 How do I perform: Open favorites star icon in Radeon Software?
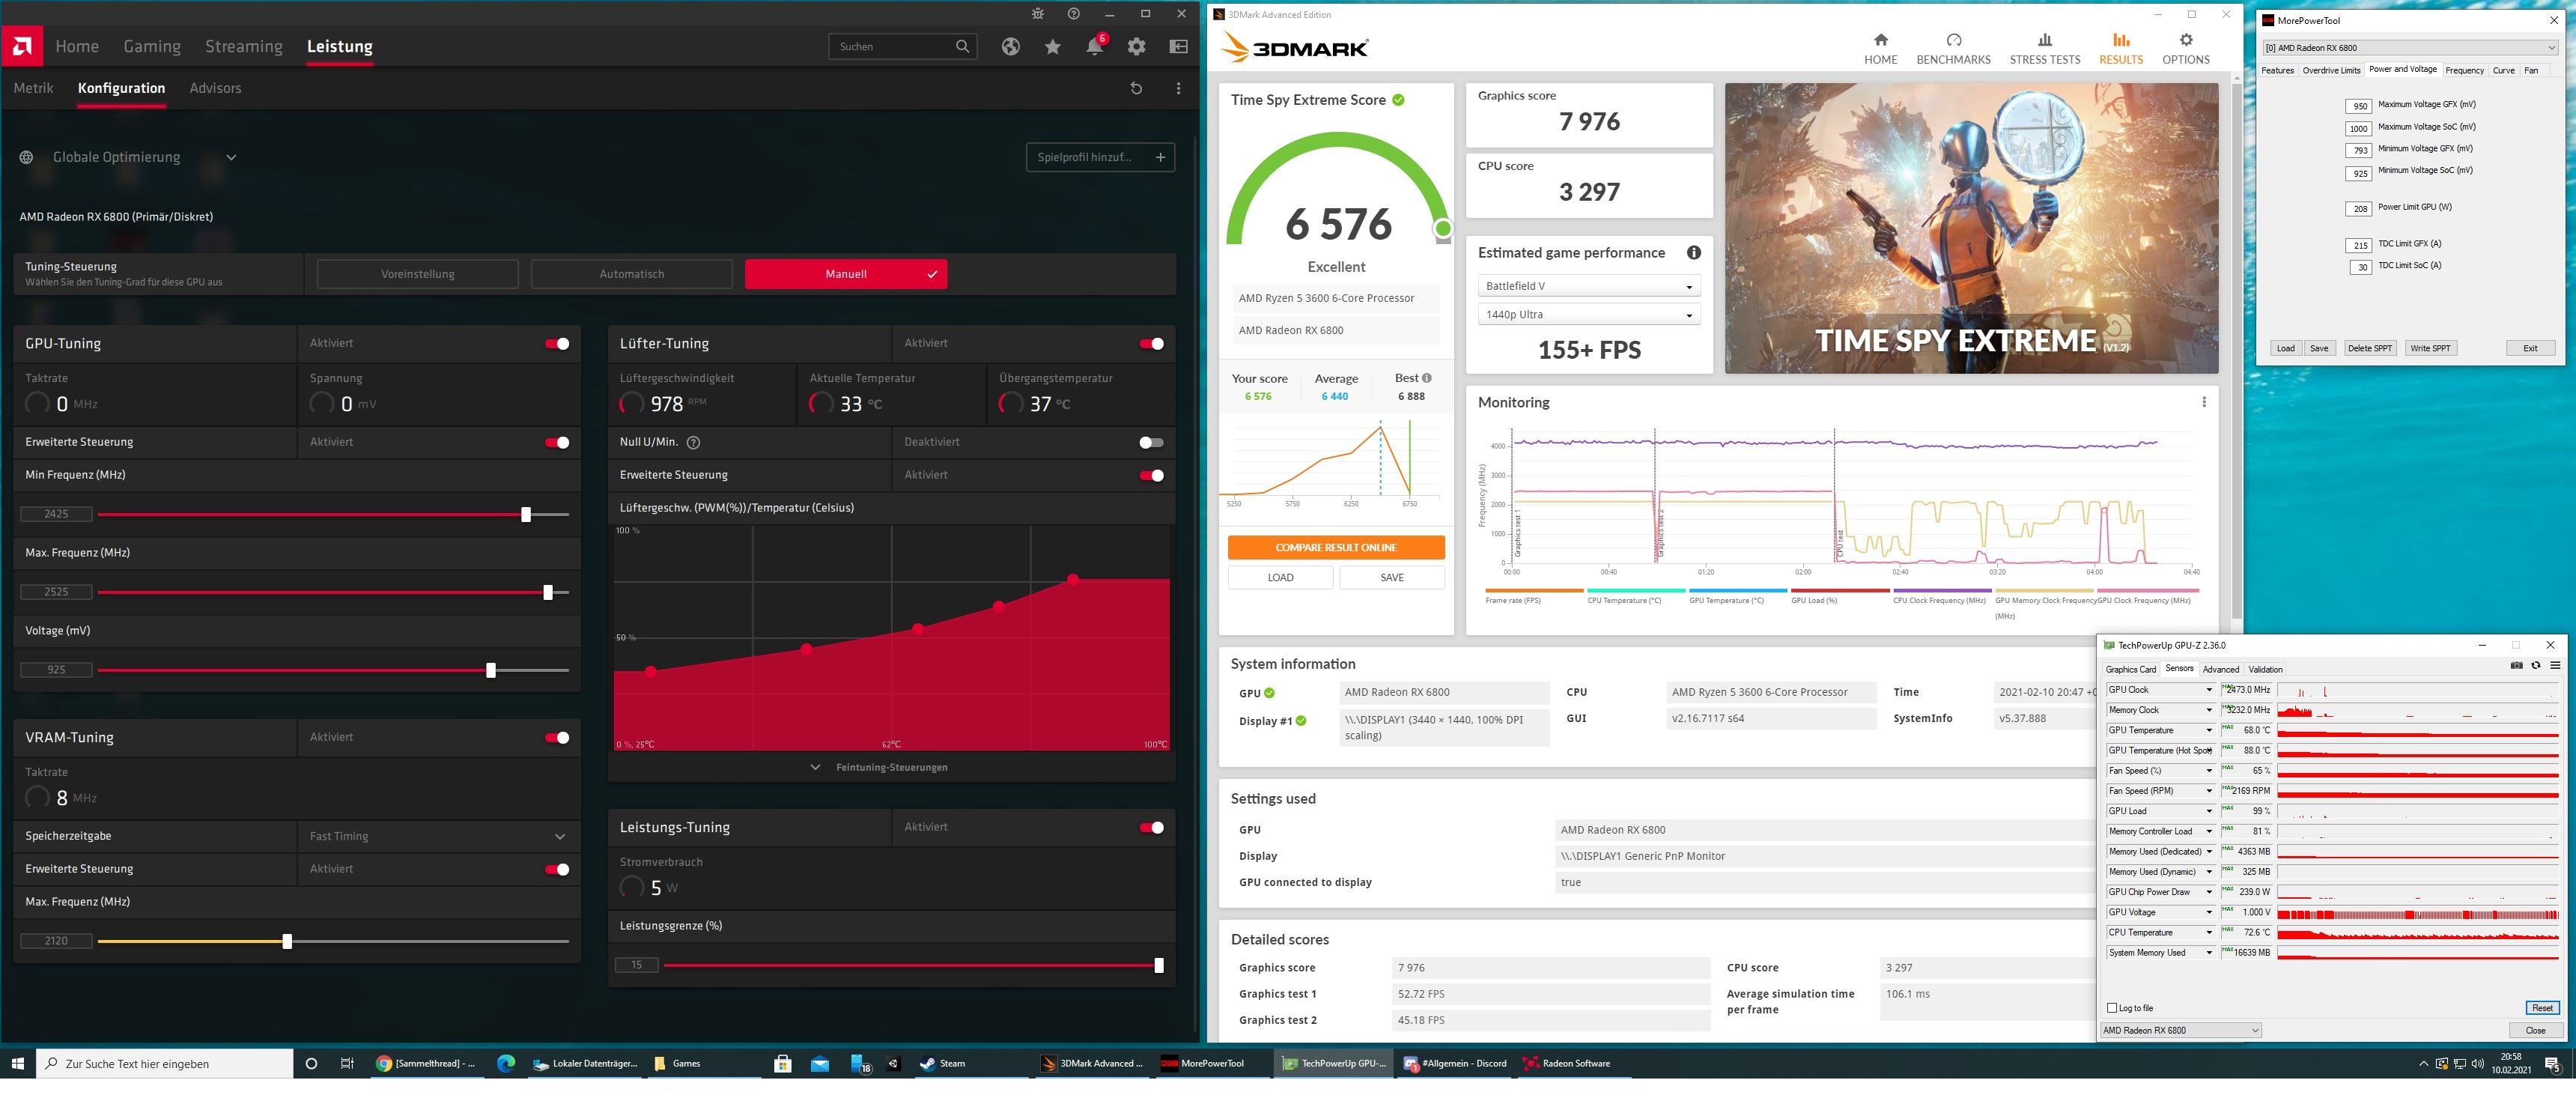[1053, 46]
